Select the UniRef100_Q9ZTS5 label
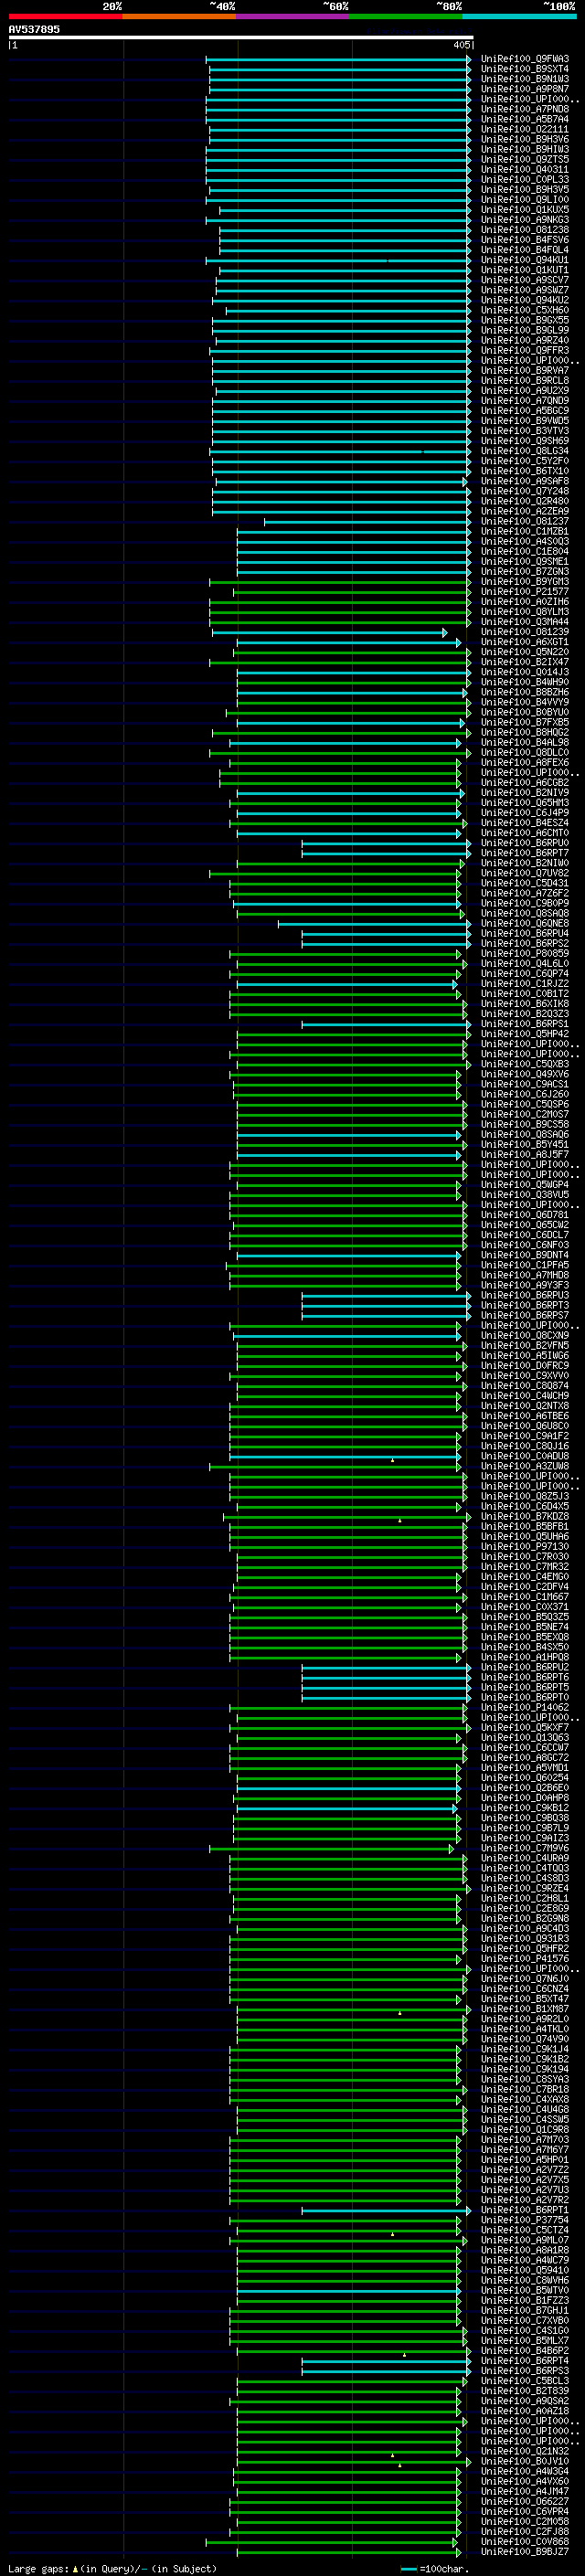The height and width of the screenshot is (2576, 585). pos(525,159)
